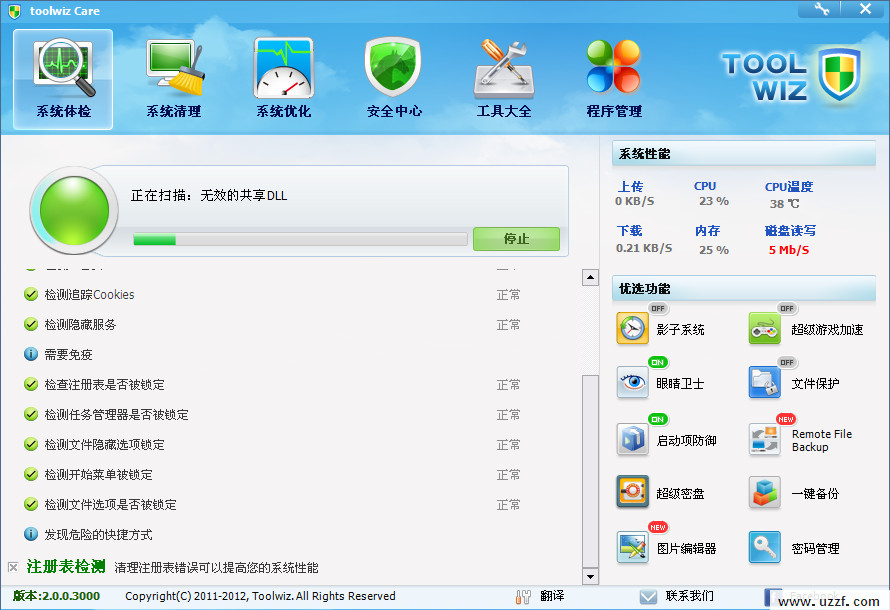Click the 优选功能 panel header

(x=744, y=288)
